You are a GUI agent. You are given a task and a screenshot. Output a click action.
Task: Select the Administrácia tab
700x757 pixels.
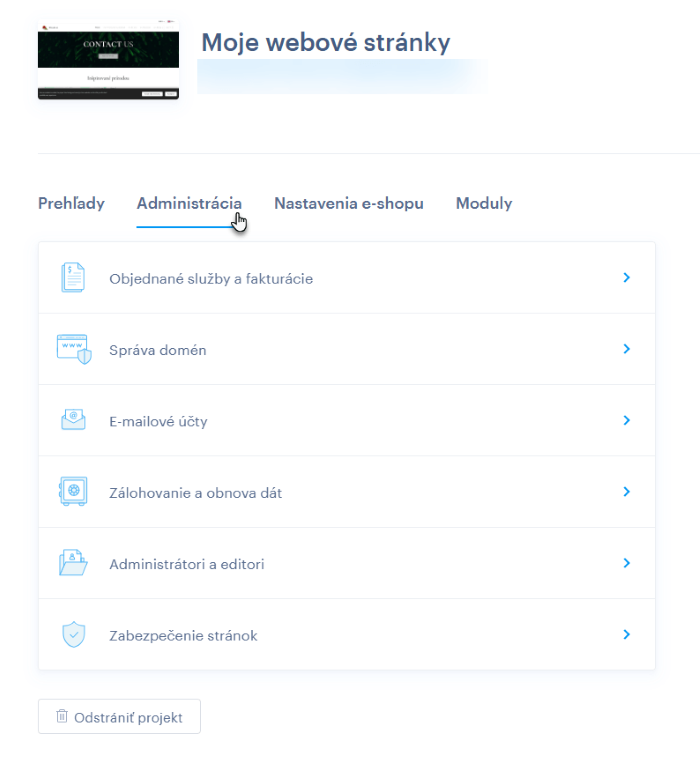(x=189, y=204)
